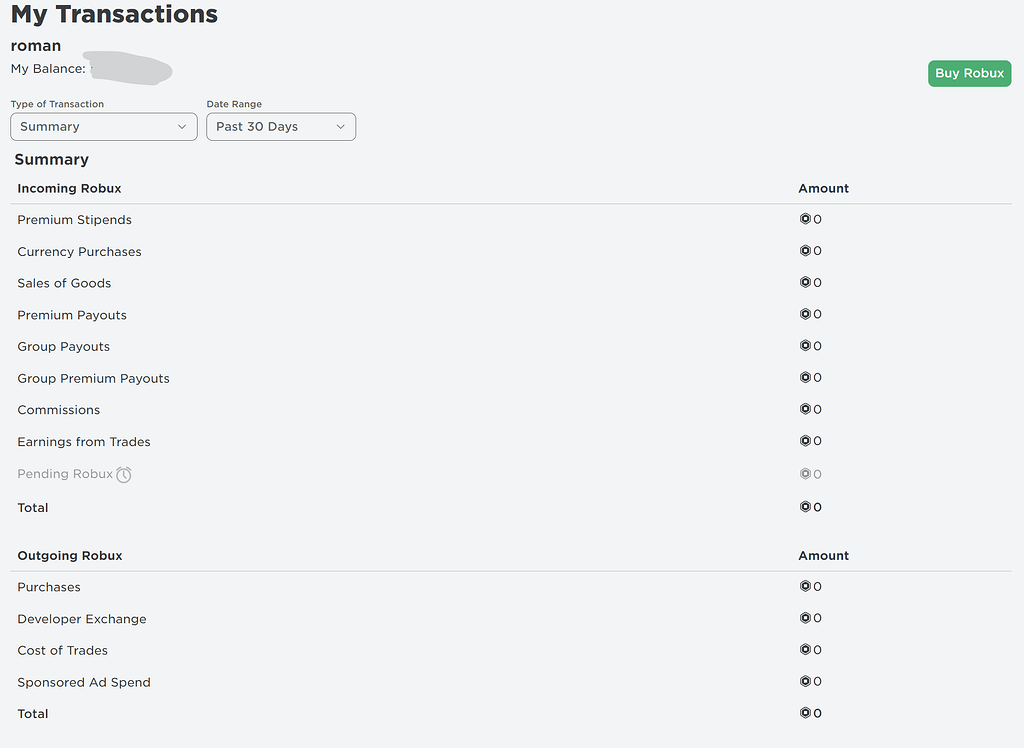Click the pending clock icon next to Pending Robux
Image resolution: width=1024 pixels, height=748 pixels.
coord(124,473)
